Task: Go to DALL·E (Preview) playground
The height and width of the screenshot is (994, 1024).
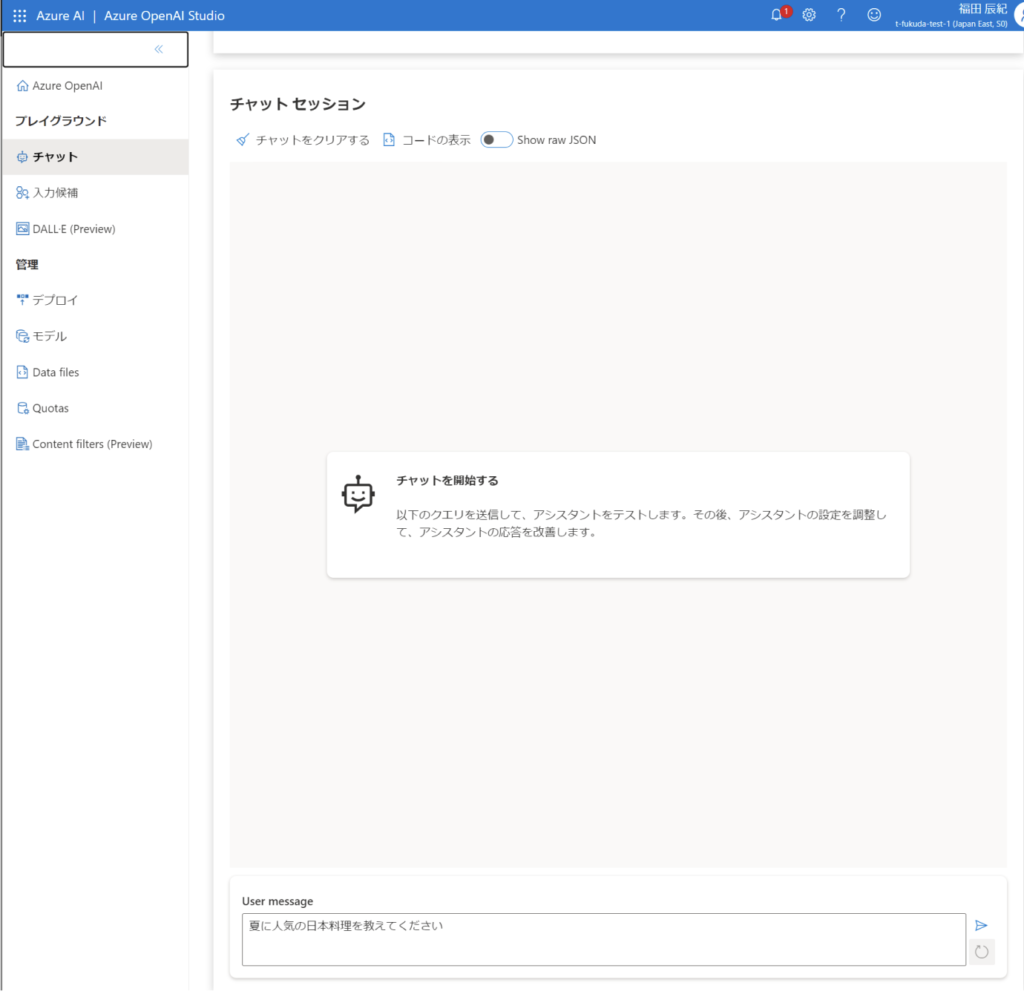Action: pos(73,229)
